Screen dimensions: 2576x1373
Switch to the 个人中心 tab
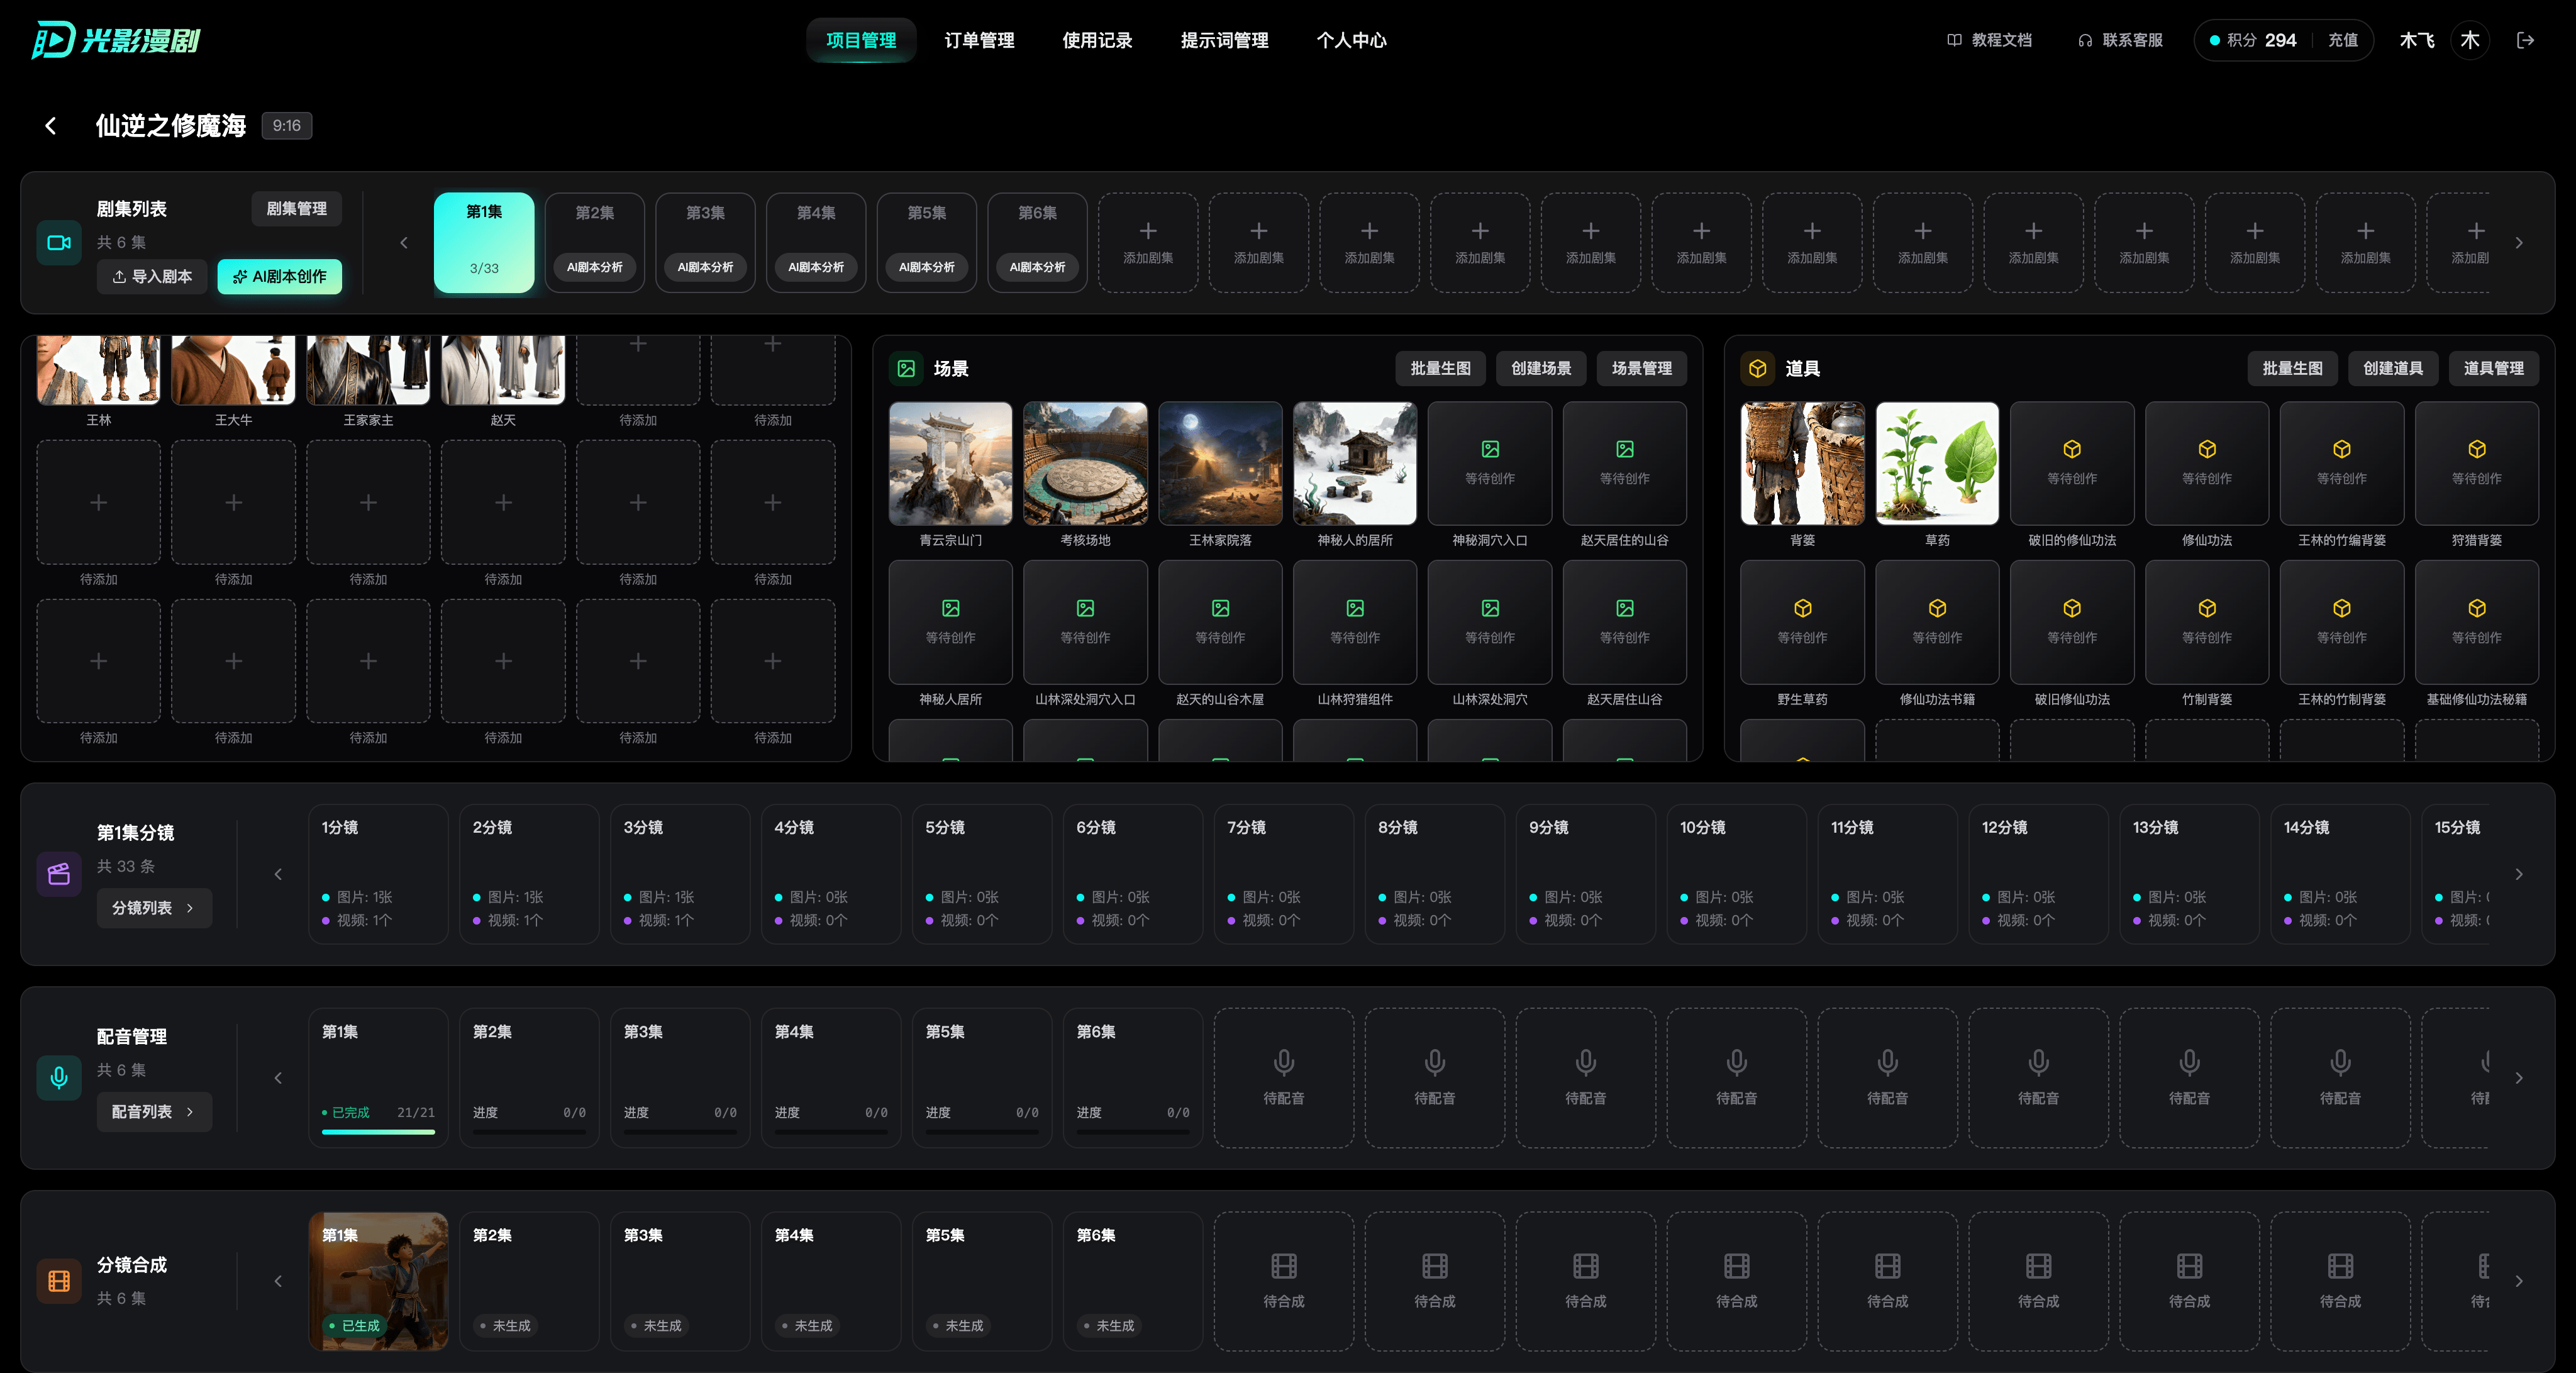point(1351,40)
